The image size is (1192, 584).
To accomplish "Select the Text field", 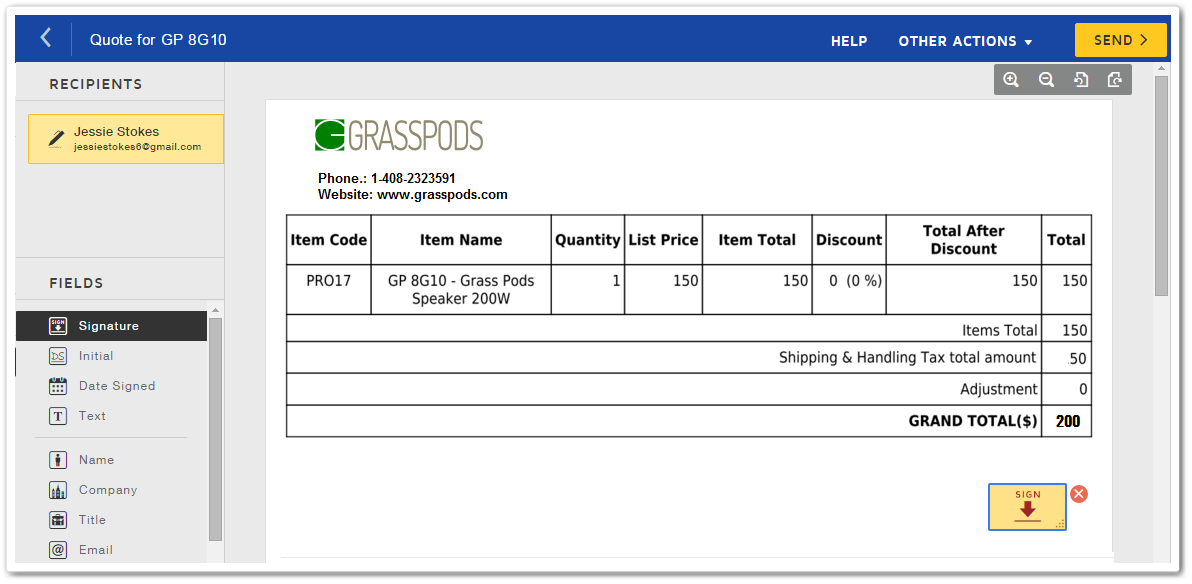I will (92, 416).
